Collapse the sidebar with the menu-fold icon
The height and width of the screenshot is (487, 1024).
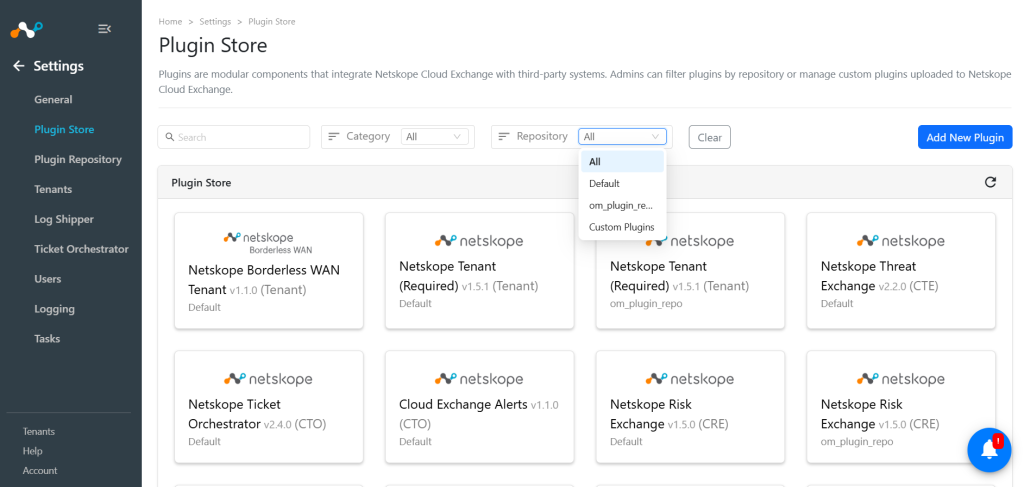pyautogui.click(x=104, y=29)
